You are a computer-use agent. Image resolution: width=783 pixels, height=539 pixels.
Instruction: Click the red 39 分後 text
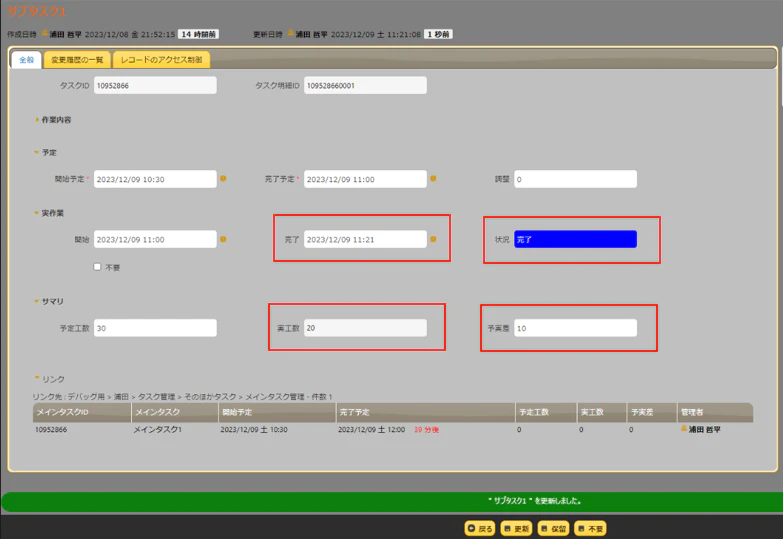(426, 430)
